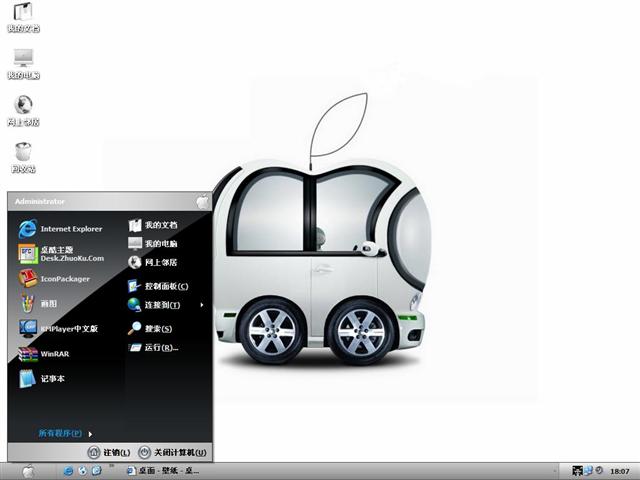Expand 所有程序(P) all programs list
Image resolution: width=640 pixels, height=480 pixels.
tap(64, 433)
